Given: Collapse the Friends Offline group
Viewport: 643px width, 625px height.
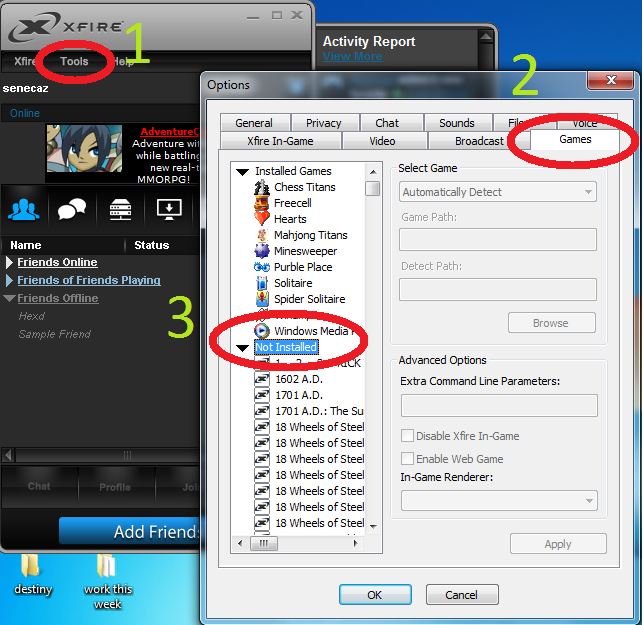Looking at the screenshot, I should click(9, 298).
